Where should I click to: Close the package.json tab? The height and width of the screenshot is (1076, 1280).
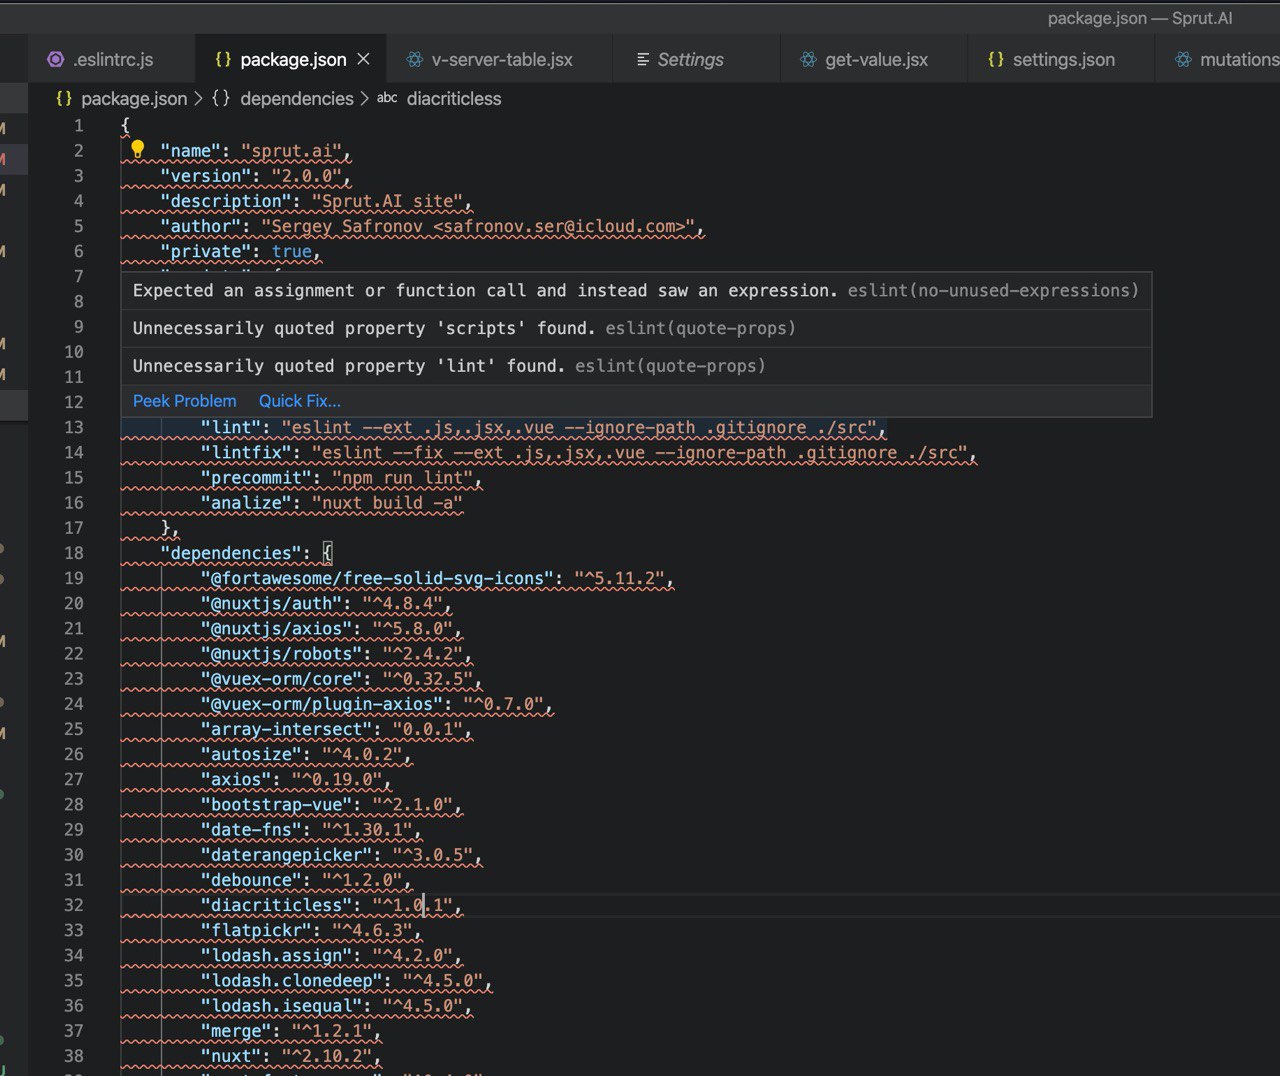(x=363, y=60)
